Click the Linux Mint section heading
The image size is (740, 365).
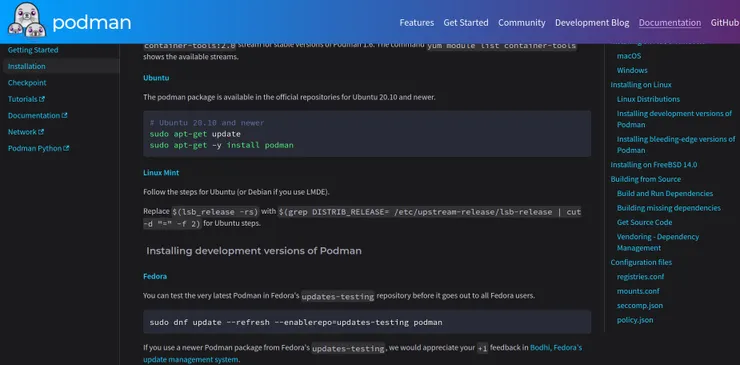(x=161, y=173)
